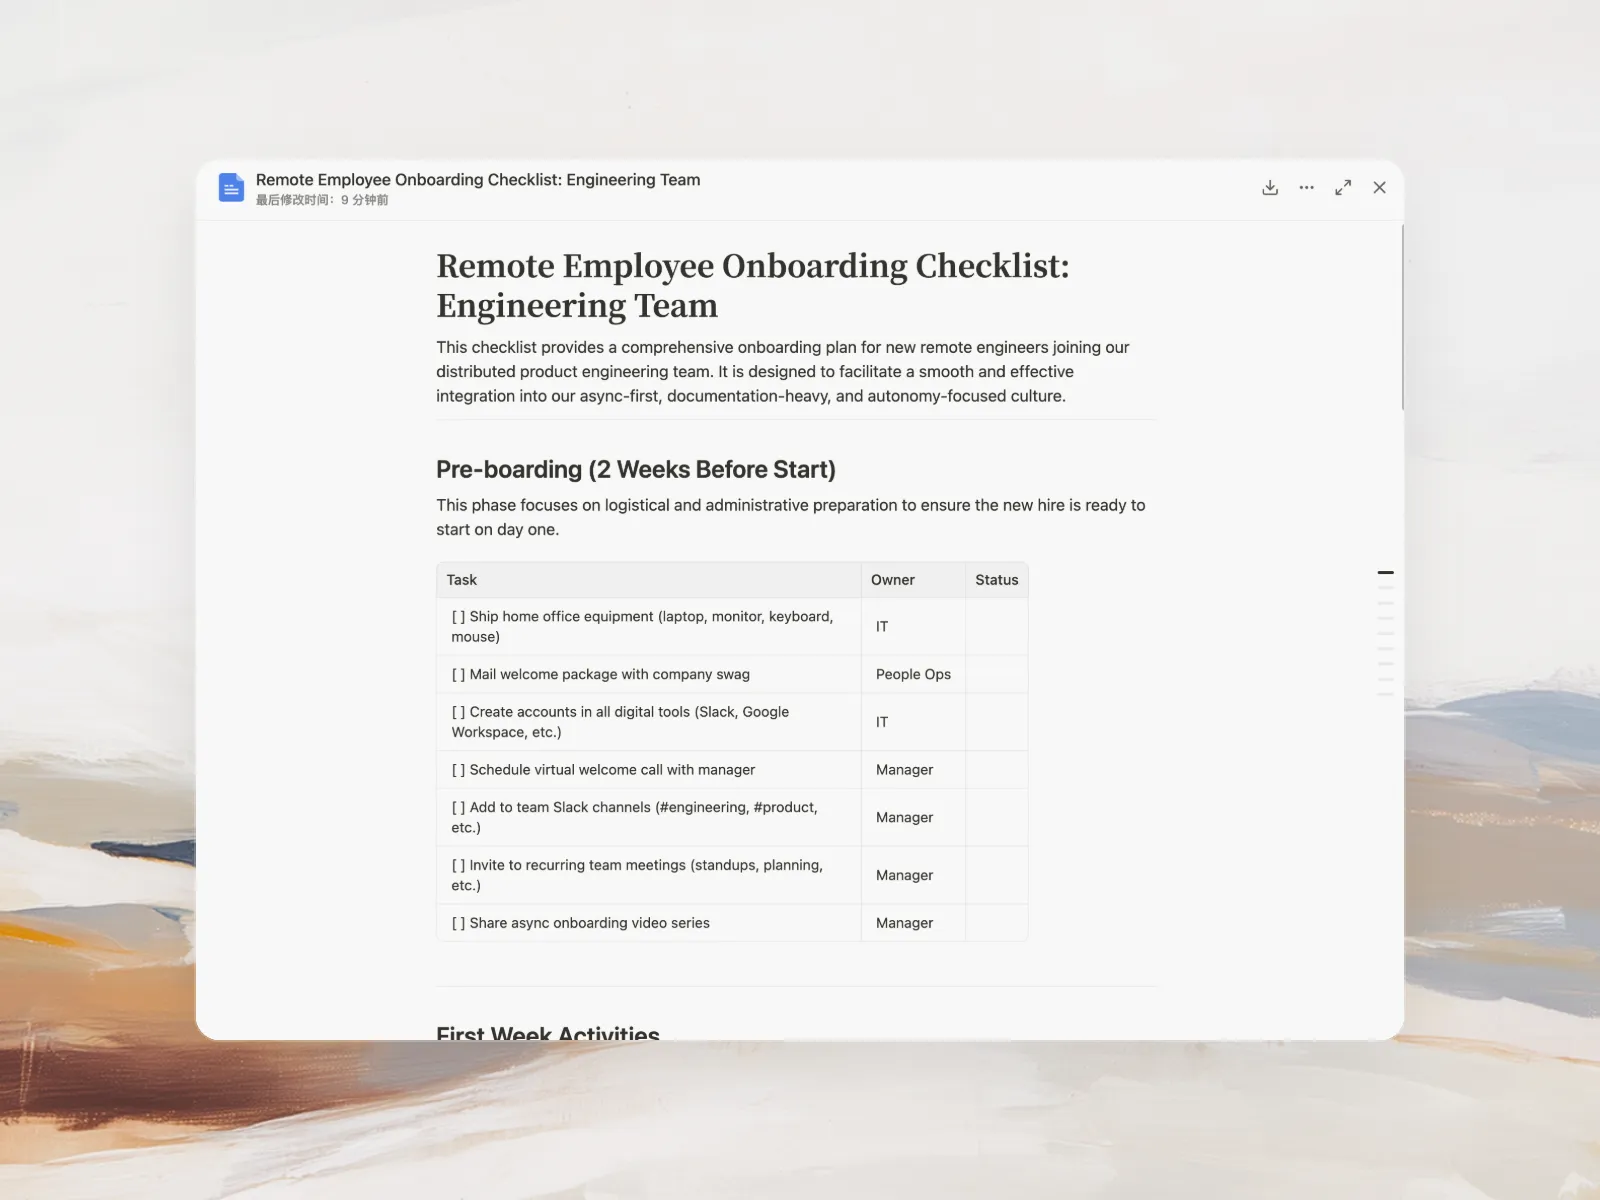Check the Ship home office equipment box
This screenshot has width=1600, height=1200.
pos(458,617)
